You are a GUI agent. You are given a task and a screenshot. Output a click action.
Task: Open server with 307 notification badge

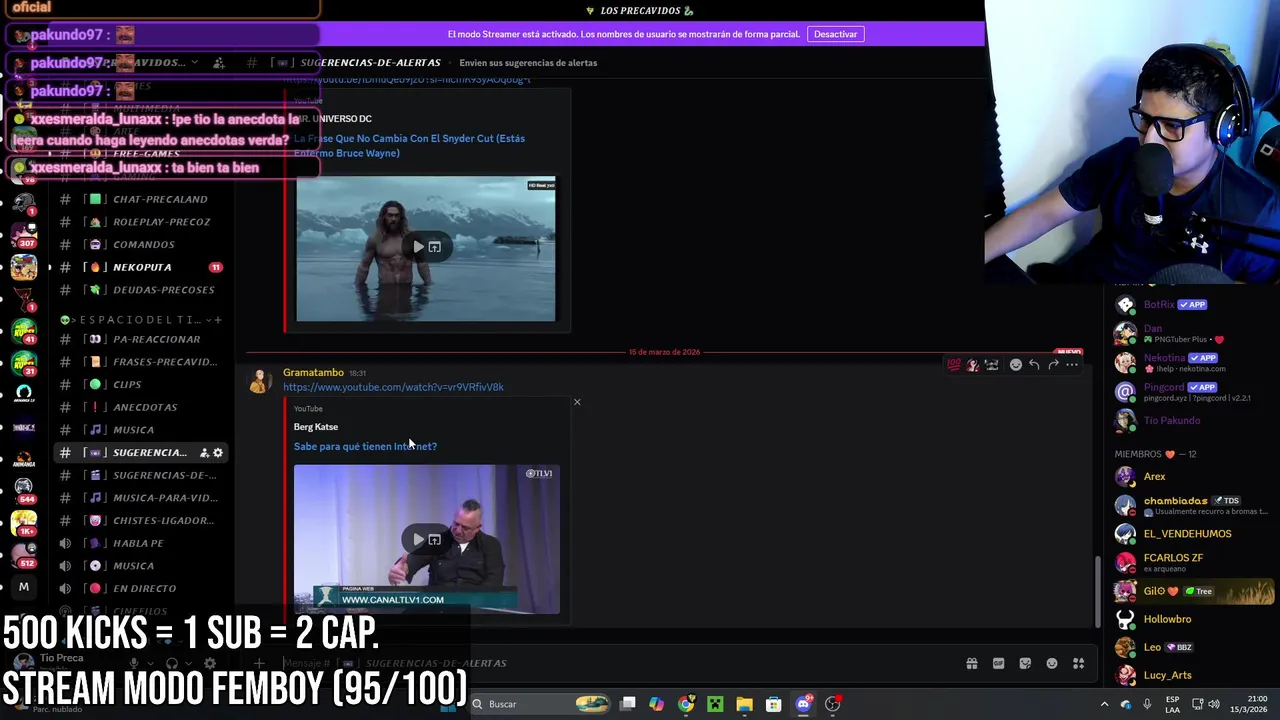point(24,236)
